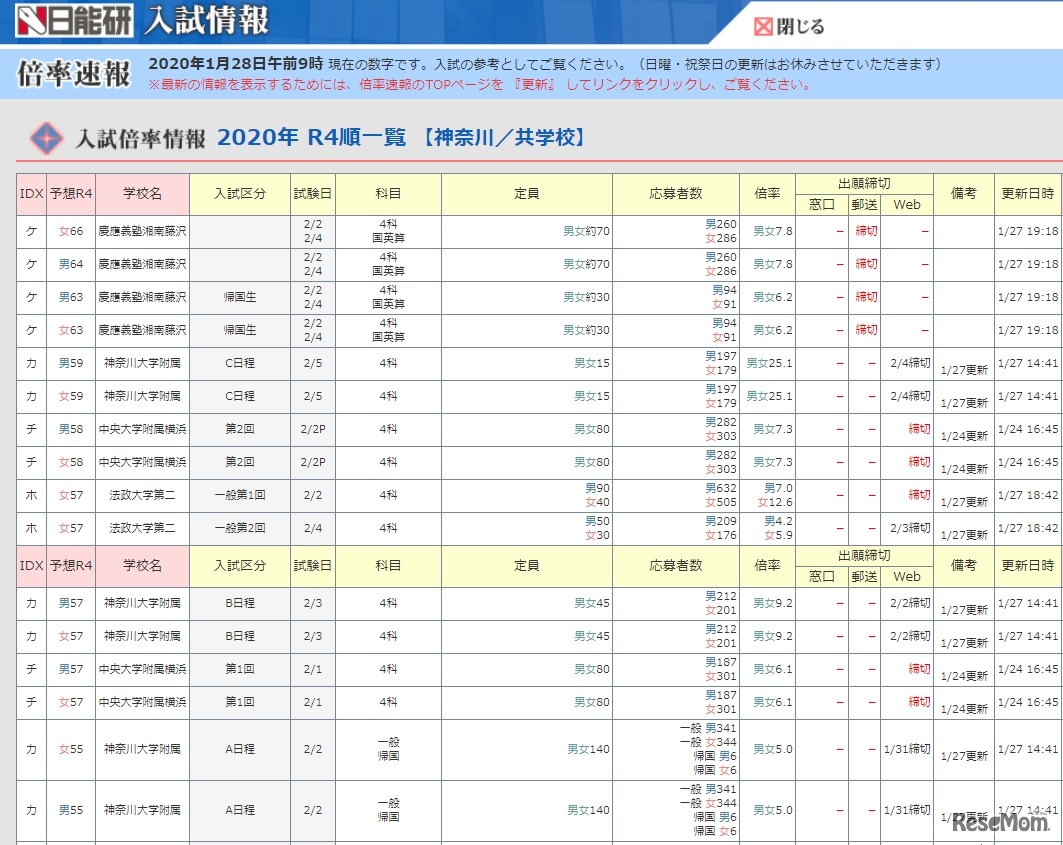Open the IDX letter ケ for 慶應義塾湘南藤沢
Viewport: 1063px width, 845px height.
pyautogui.click(x=30, y=229)
